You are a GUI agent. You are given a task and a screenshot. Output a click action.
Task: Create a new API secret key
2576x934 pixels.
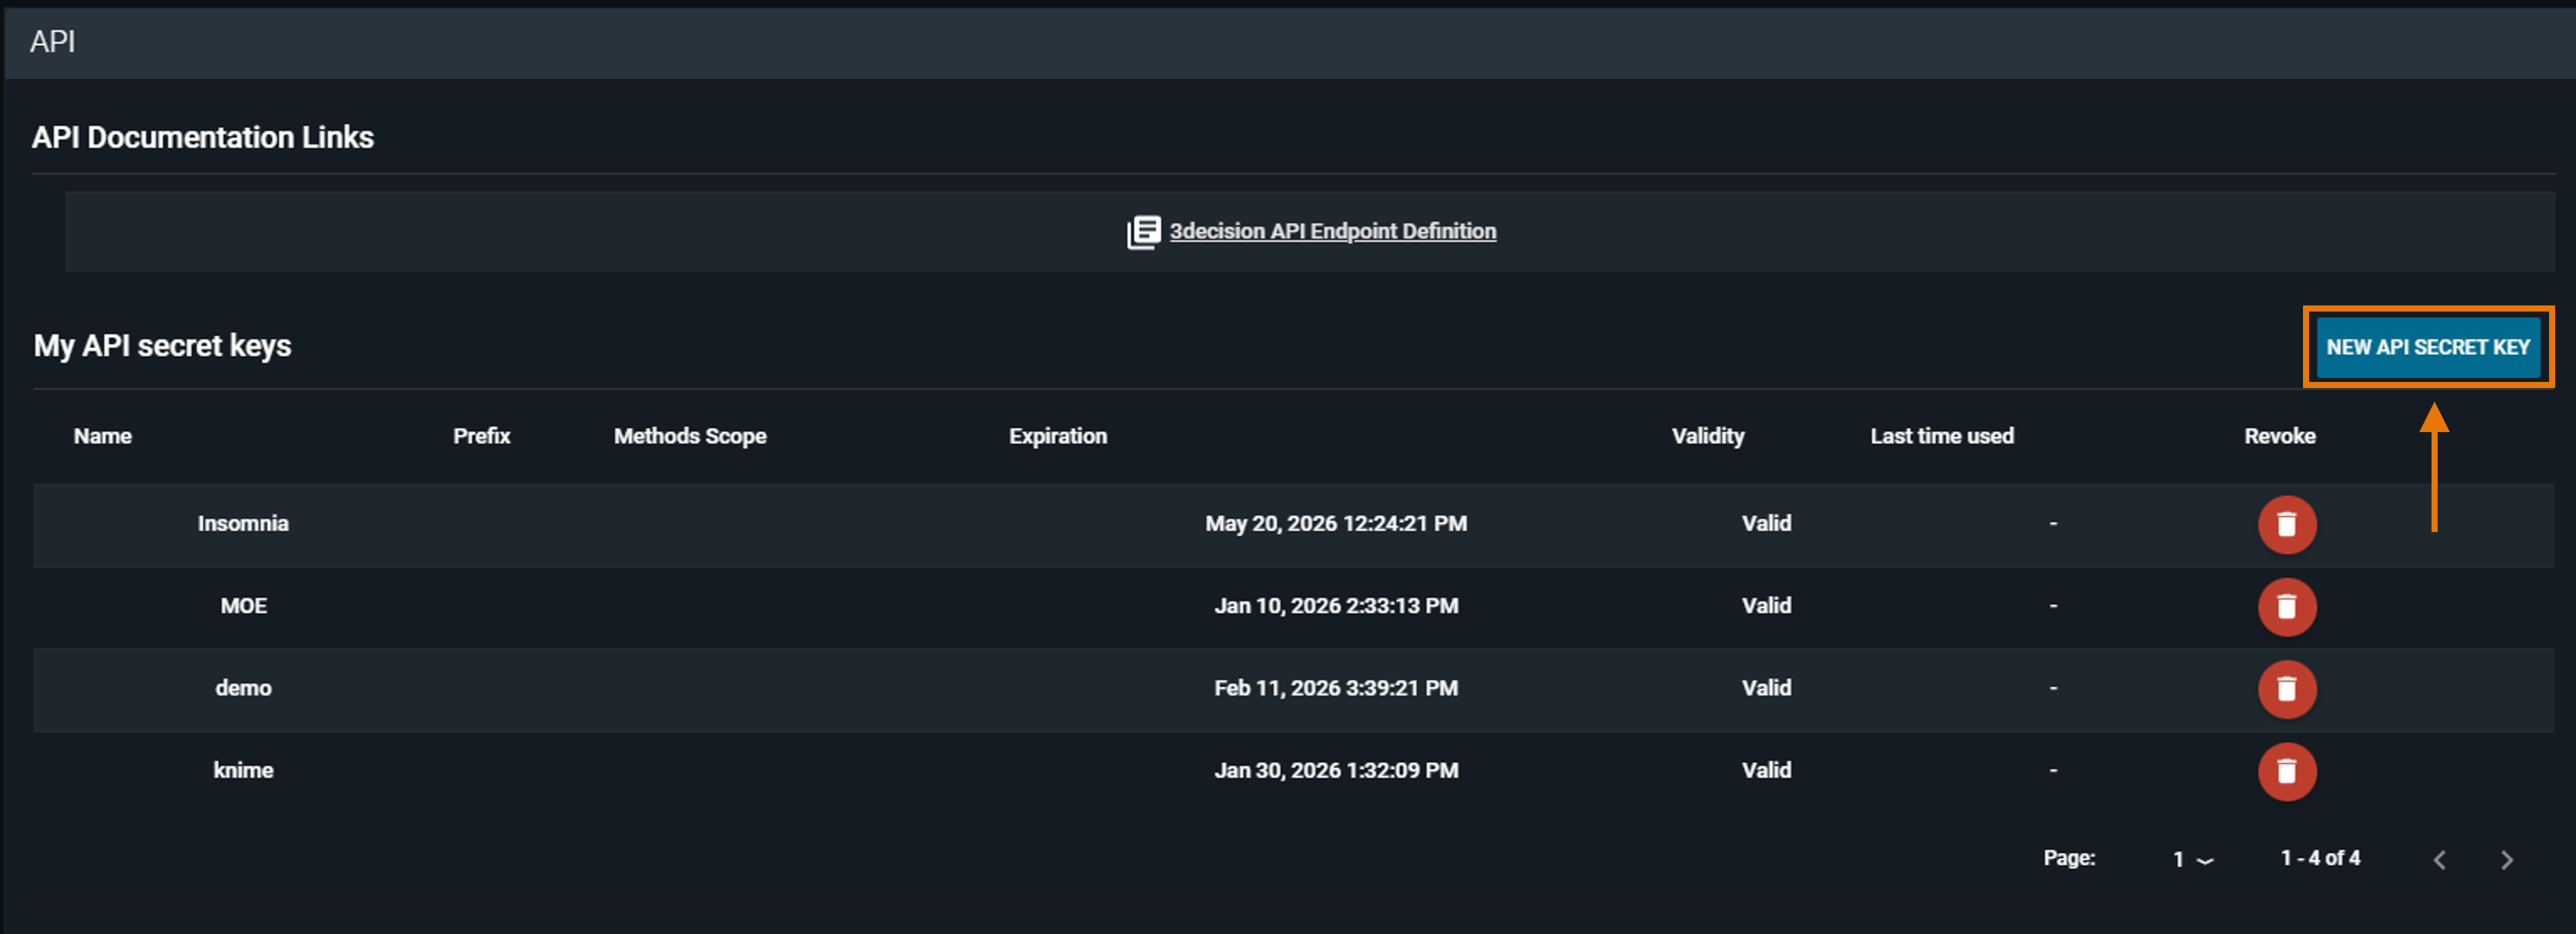pos(2427,347)
